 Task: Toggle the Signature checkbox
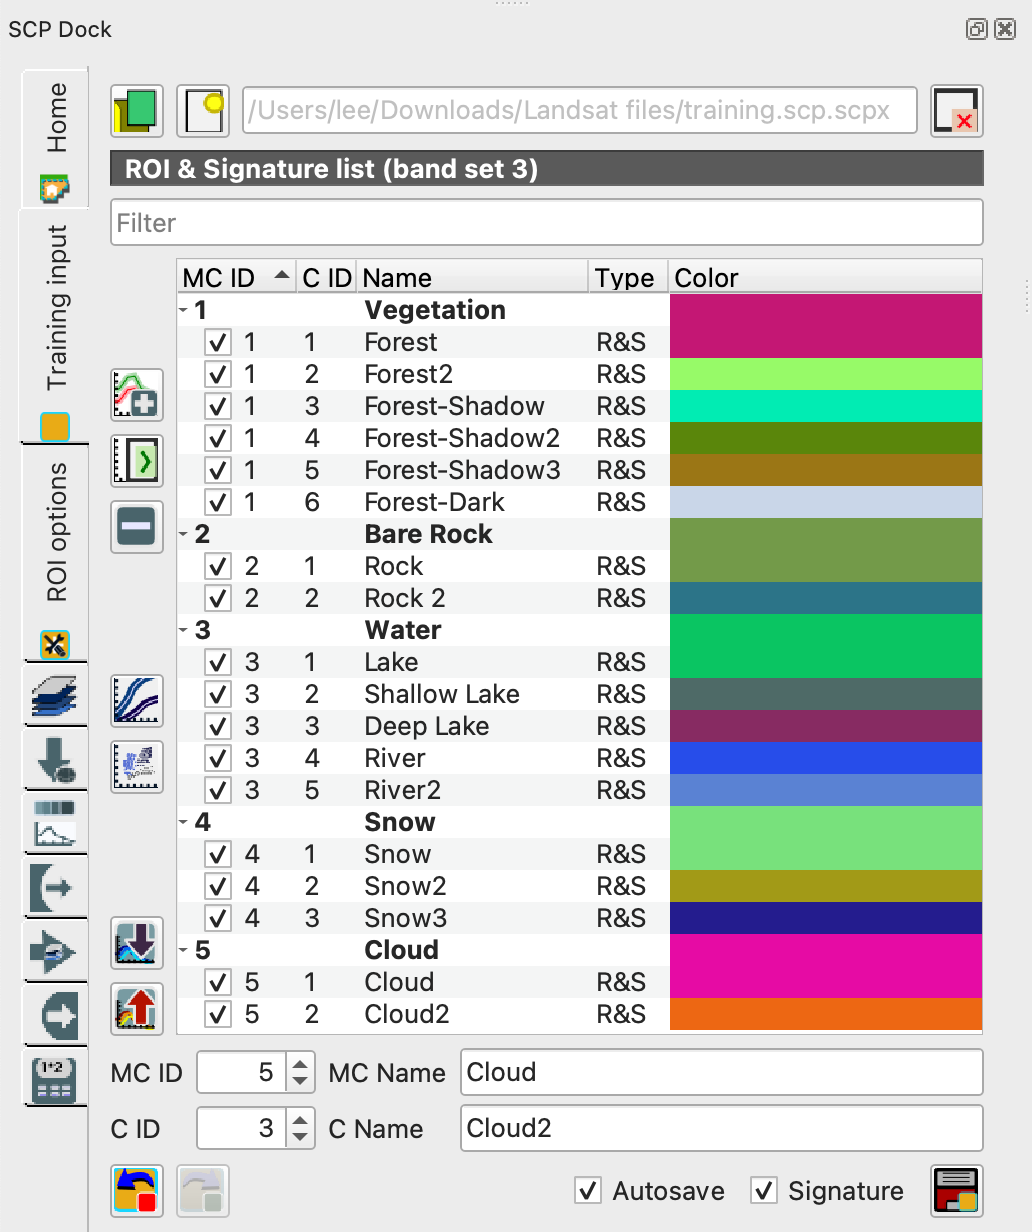(x=764, y=1191)
